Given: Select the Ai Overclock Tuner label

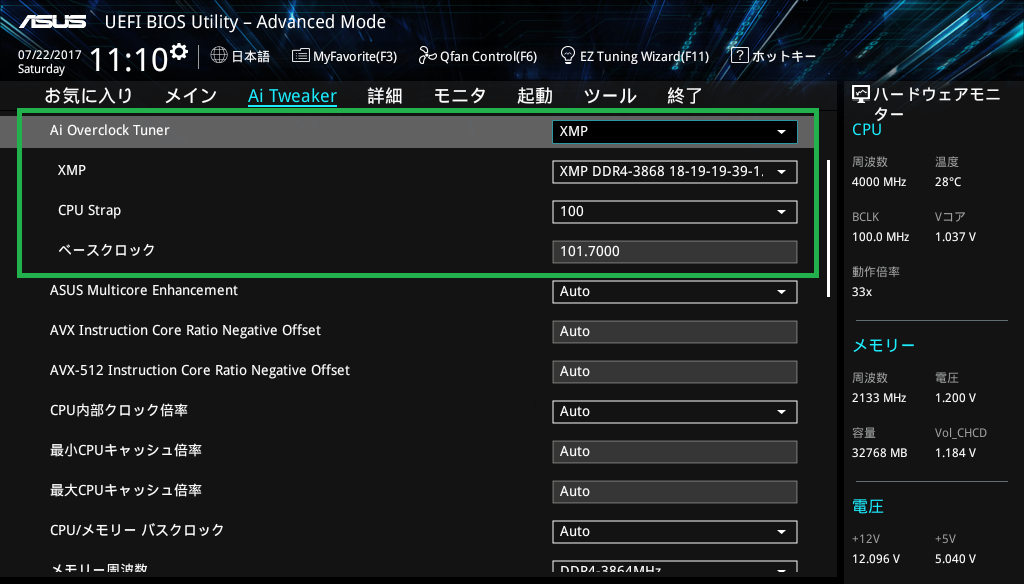Looking at the screenshot, I should 110,130.
